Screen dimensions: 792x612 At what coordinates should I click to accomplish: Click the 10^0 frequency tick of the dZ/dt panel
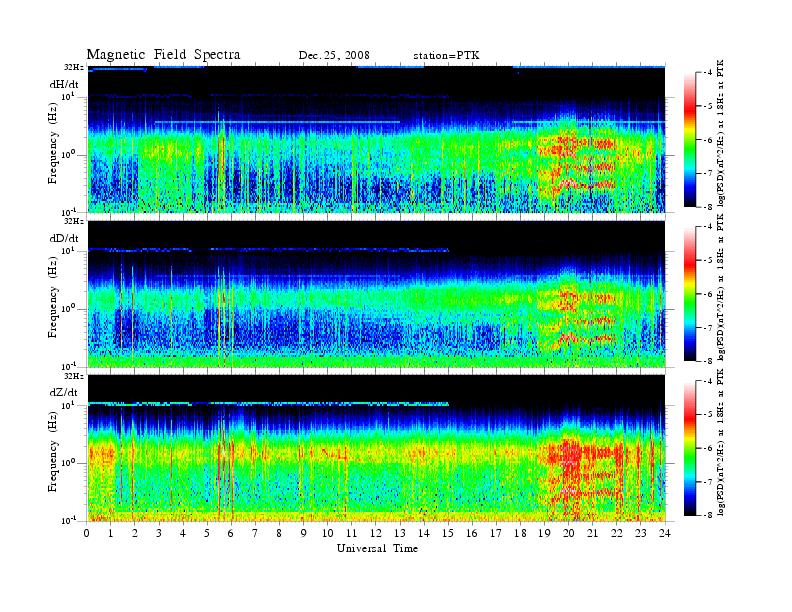coord(68,463)
